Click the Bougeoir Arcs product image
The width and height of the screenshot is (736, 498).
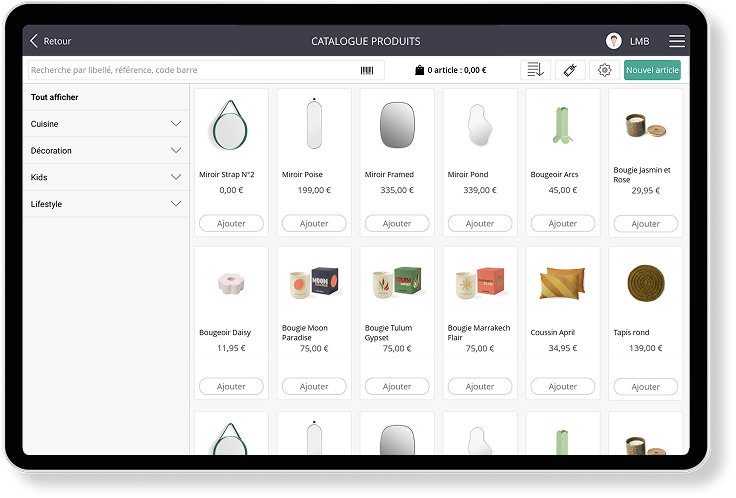click(562, 125)
